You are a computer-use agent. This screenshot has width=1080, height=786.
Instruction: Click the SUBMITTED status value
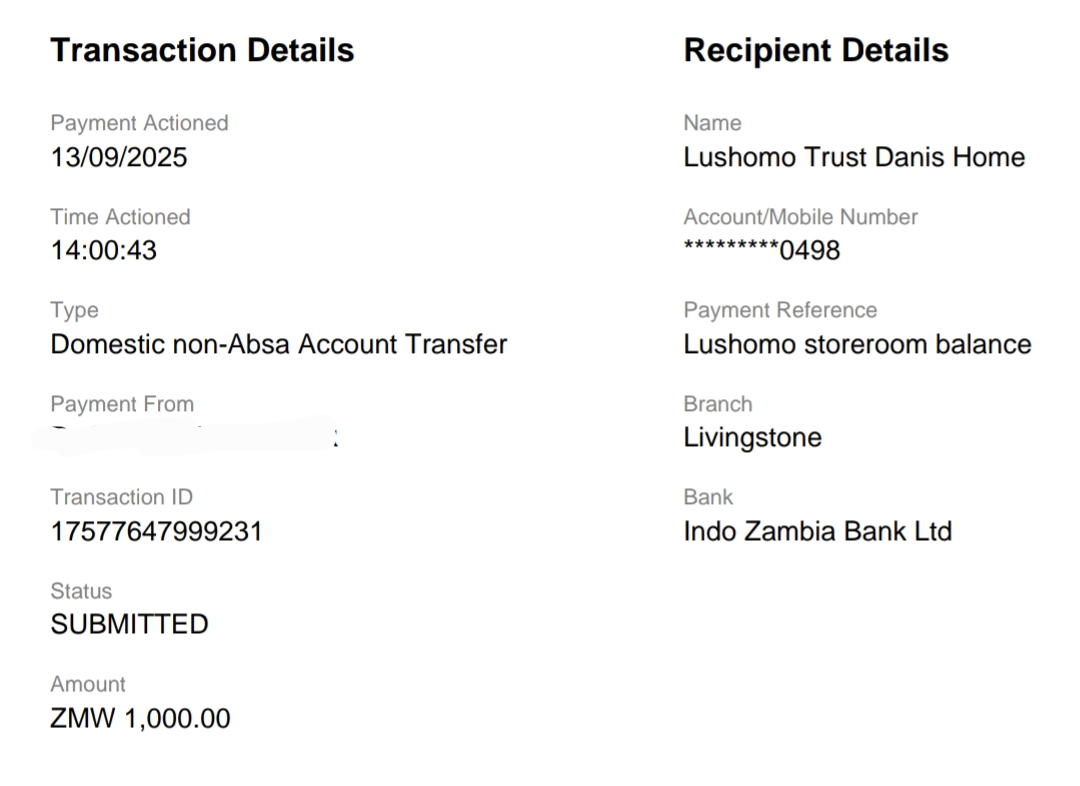(x=129, y=625)
